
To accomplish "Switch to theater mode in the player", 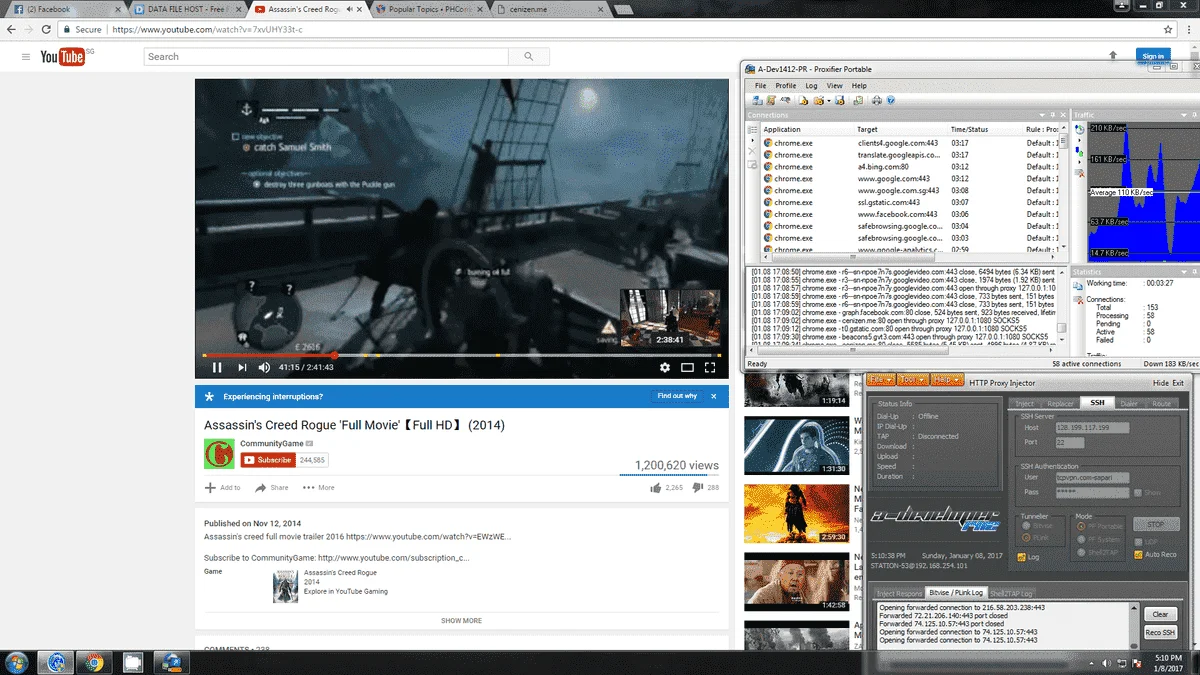I will (x=688, y=367).
